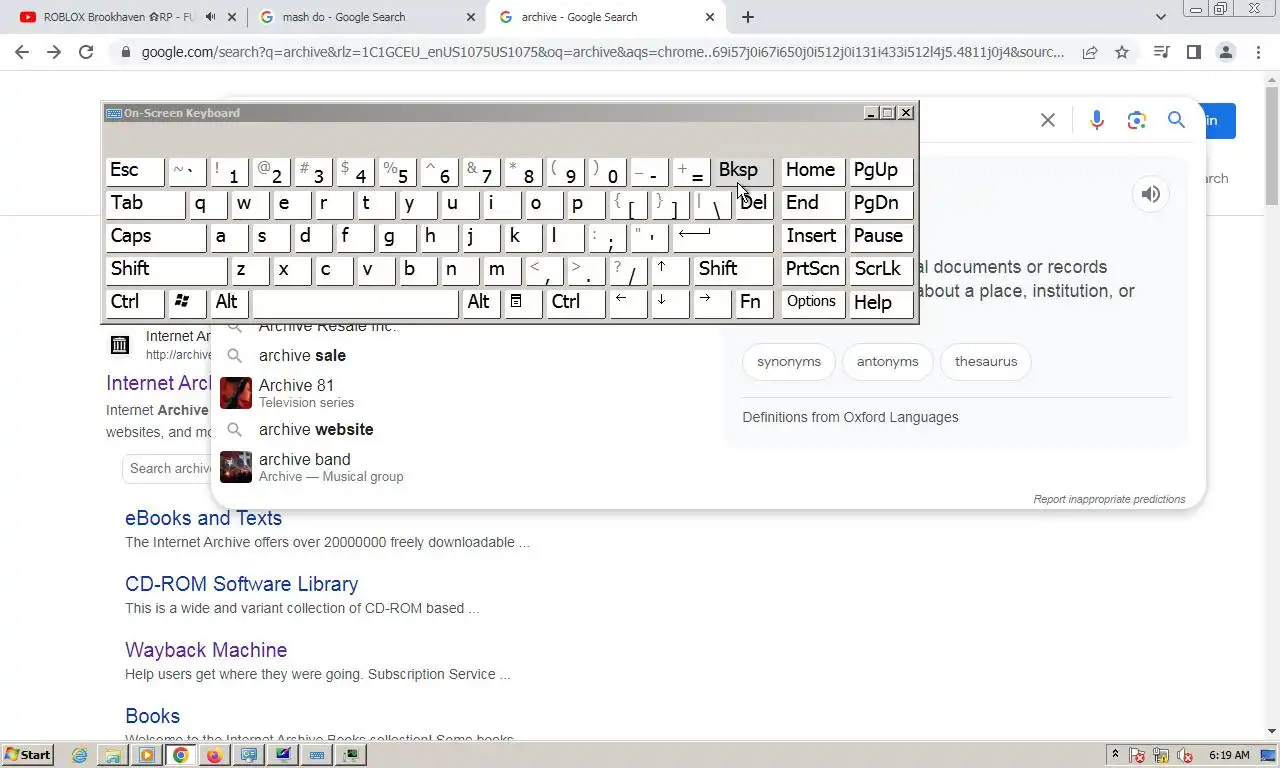Click the Chrome address bar
Image resolution: width=1280 pixels, height=768 pixels.
tap(602, 52)
